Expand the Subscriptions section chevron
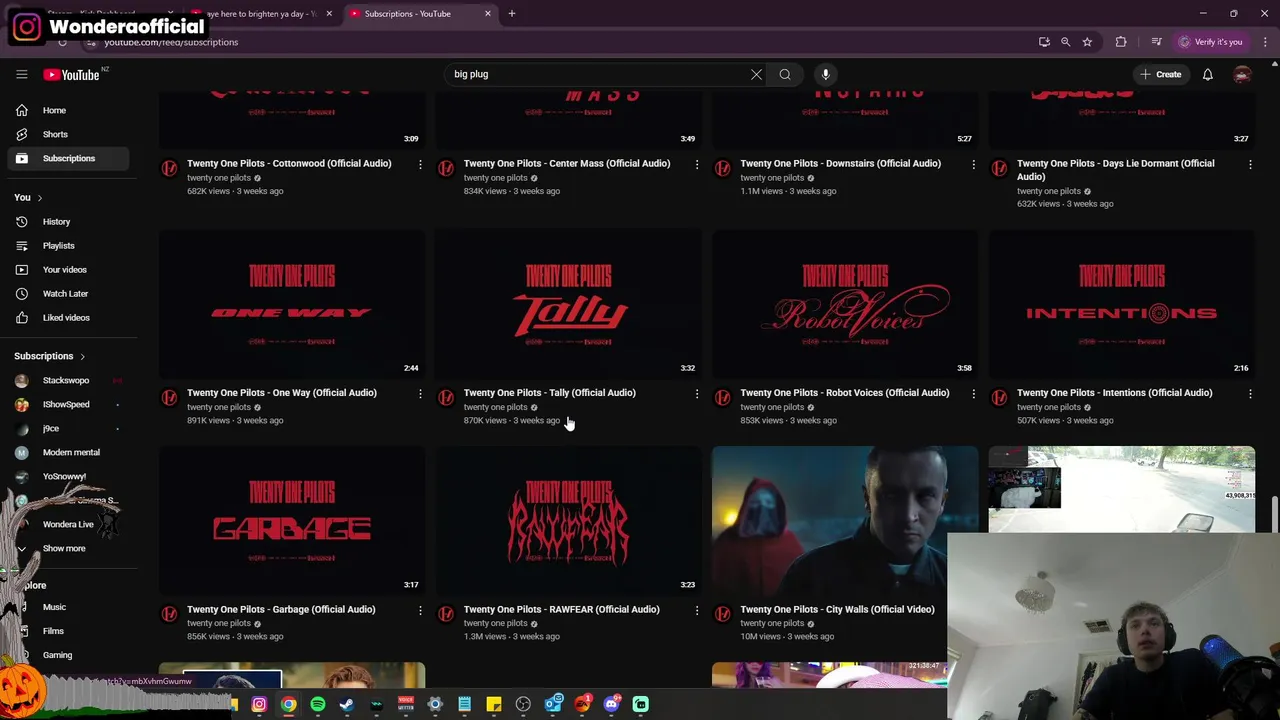The width and height of the screenshot is (1280, 720). [x=82, y=356]
